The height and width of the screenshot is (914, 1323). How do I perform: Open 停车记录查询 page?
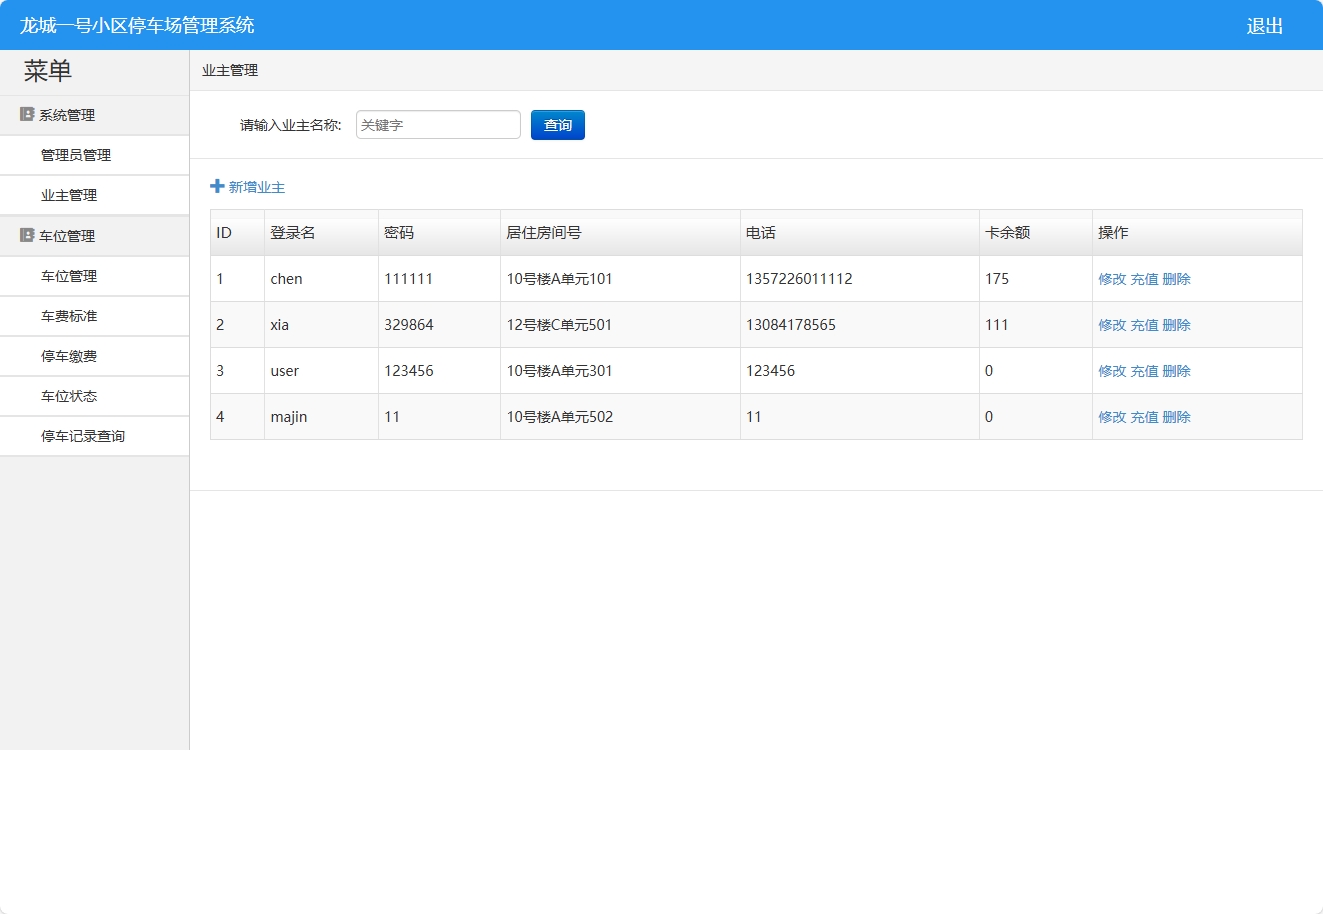pyautogui.click(x=83, y=437)
